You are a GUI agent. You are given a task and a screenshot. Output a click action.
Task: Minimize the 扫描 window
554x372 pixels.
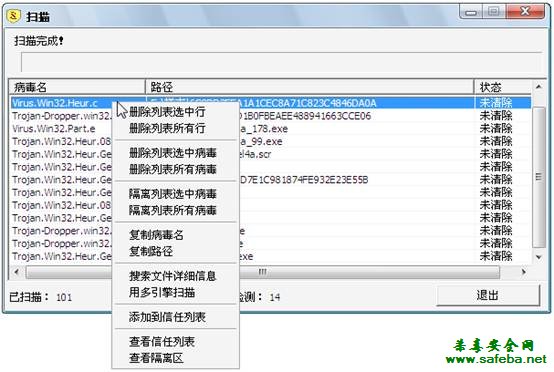tap(471, 12)
